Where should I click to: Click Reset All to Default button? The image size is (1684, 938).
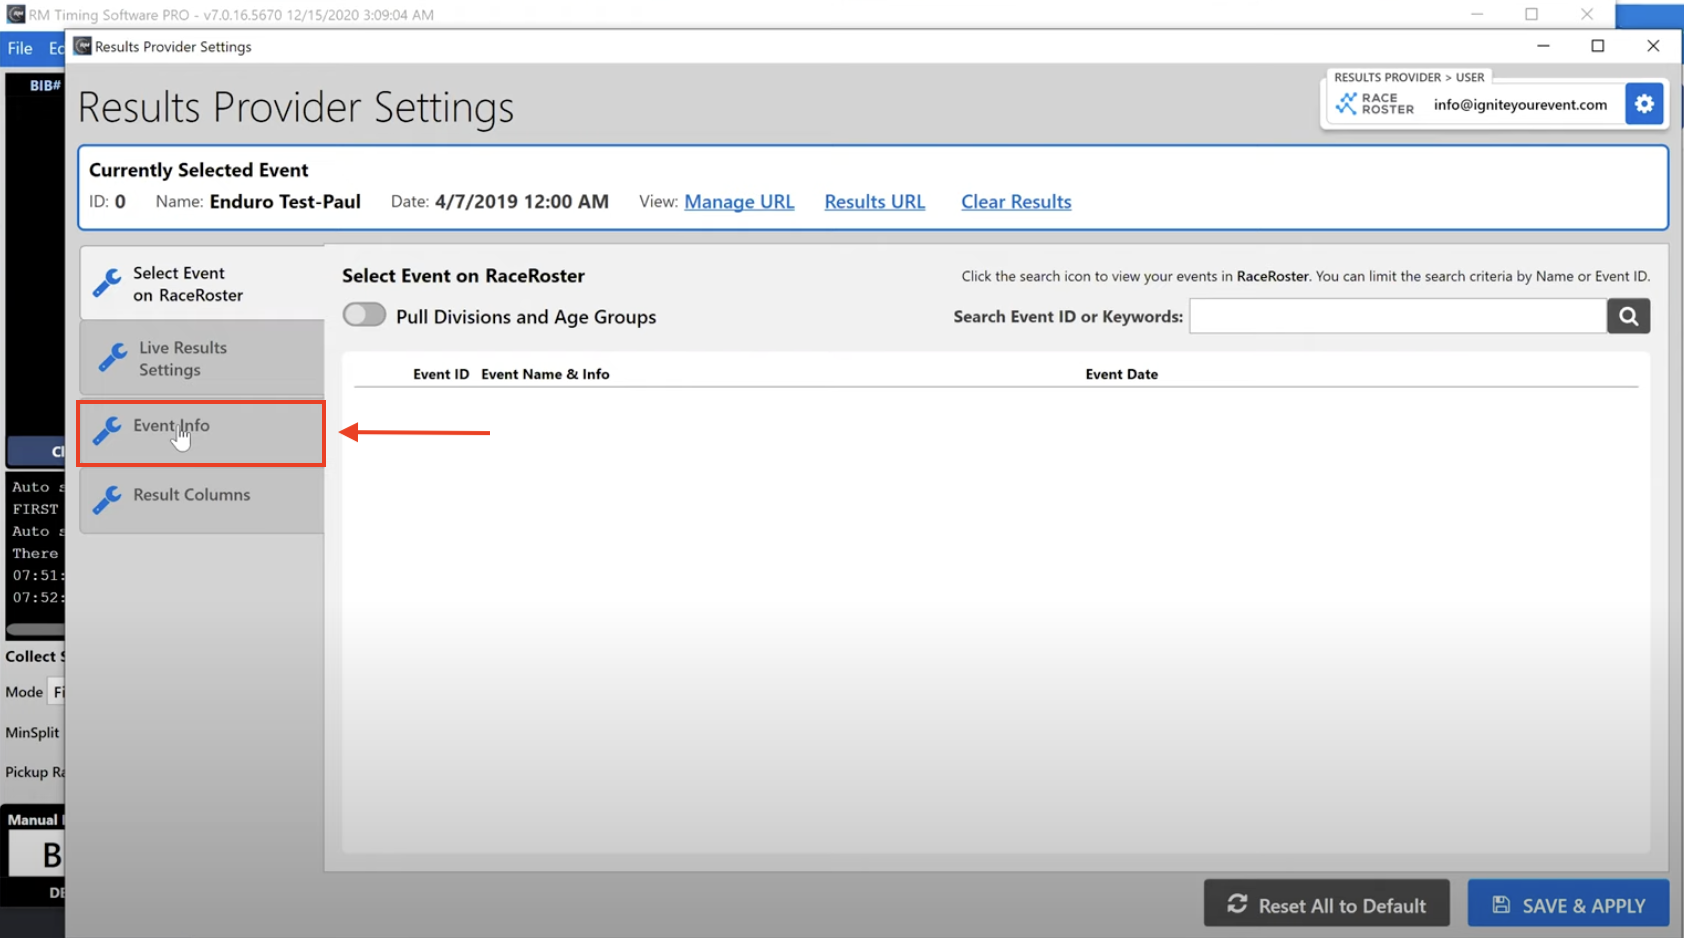tap(1326, 904)
